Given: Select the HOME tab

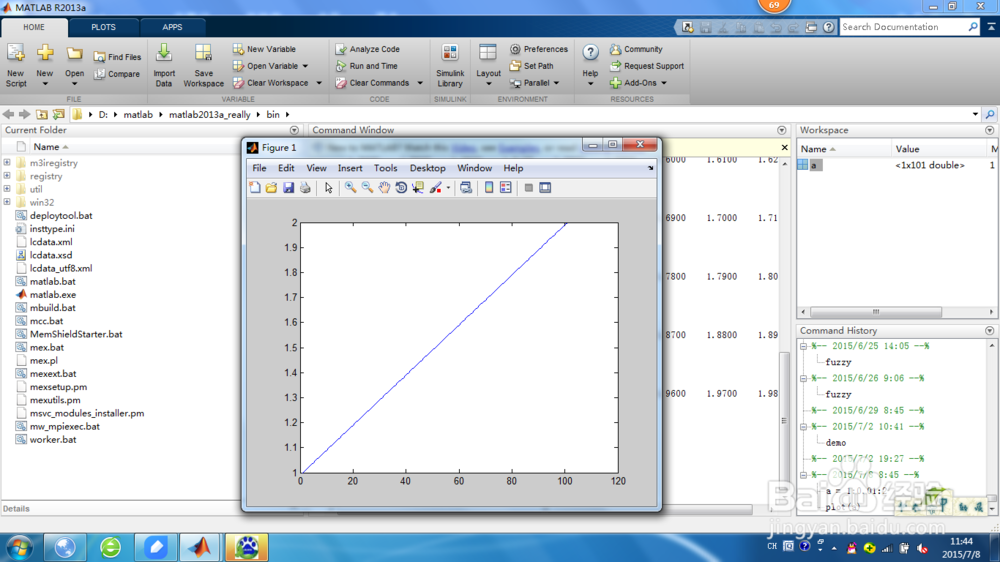Looking at the screenshot, I should (x=34, y=27).
